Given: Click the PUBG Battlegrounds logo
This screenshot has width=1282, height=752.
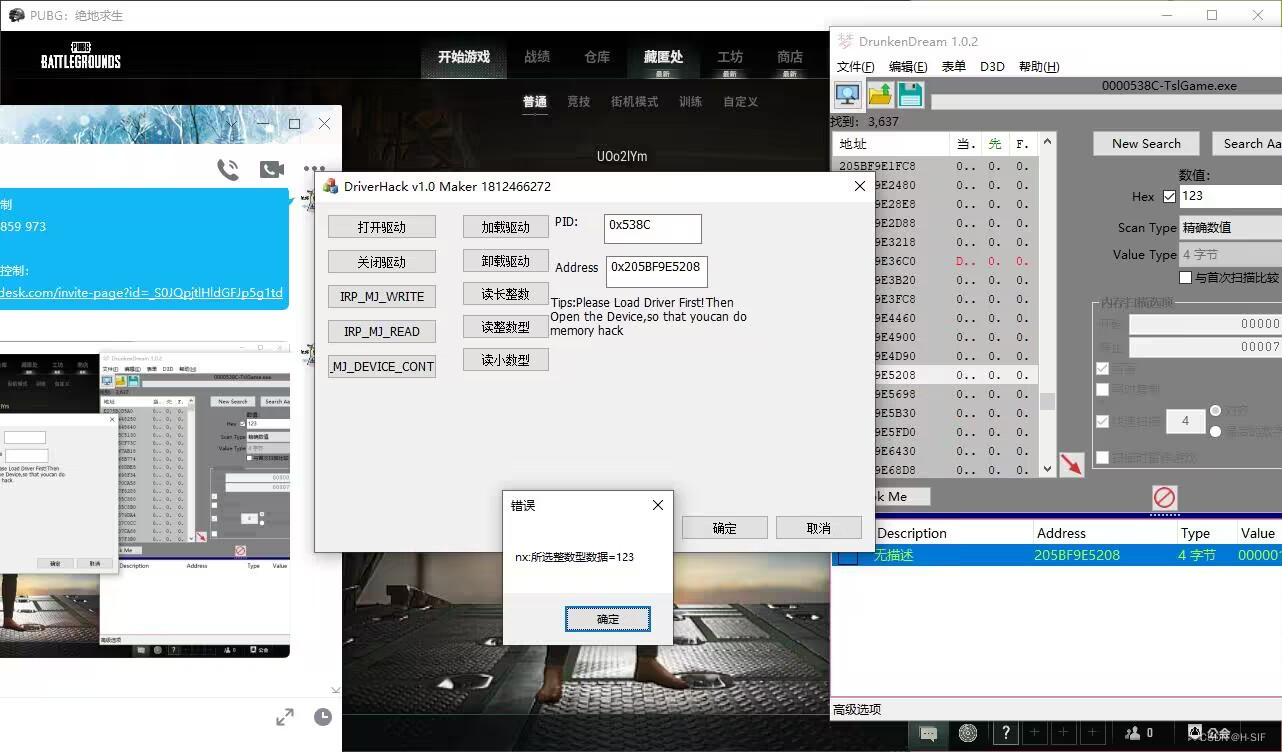Looking at the screenshot, I should click(81, 55).
